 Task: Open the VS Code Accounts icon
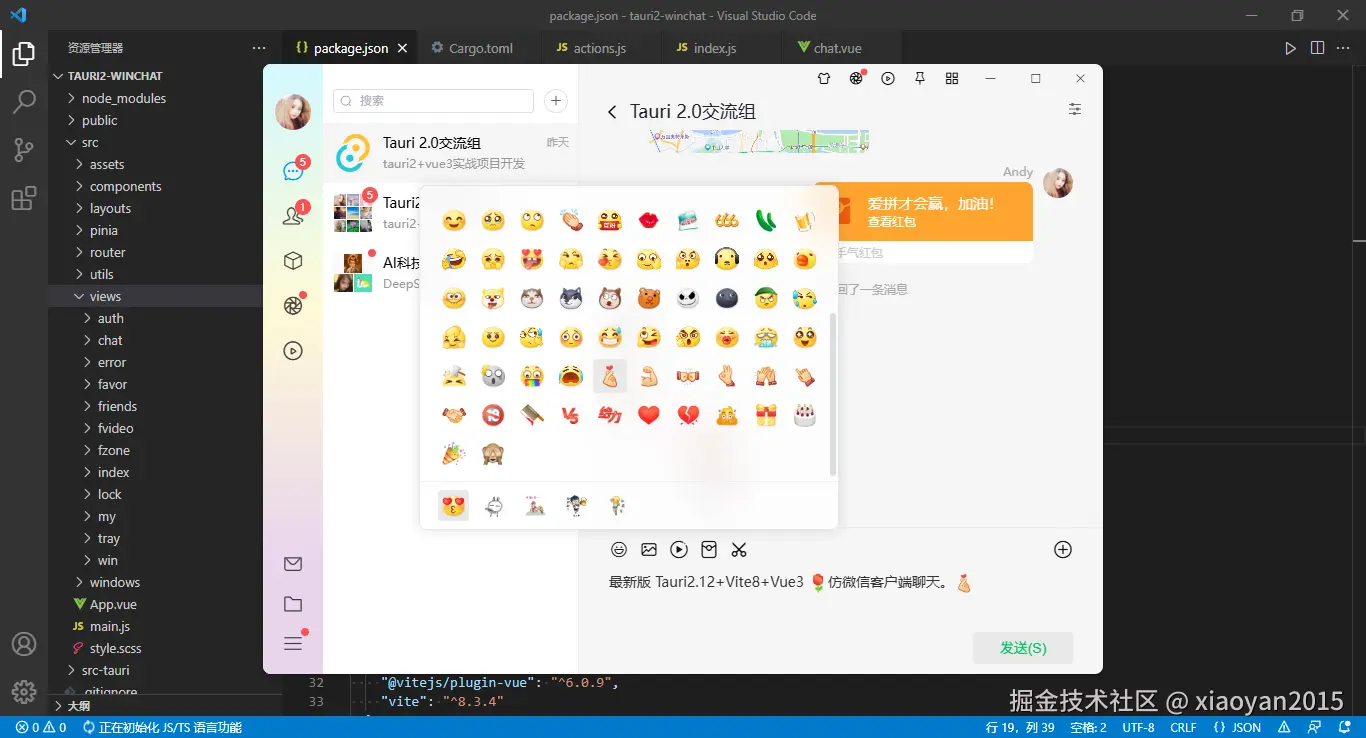[x=24, y=644]
